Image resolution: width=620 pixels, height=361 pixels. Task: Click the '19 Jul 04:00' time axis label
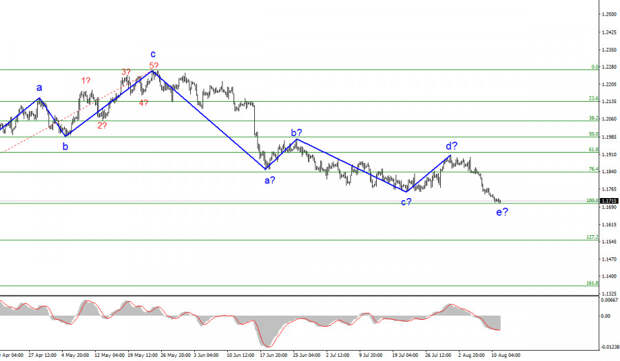(x=406, y=355)
